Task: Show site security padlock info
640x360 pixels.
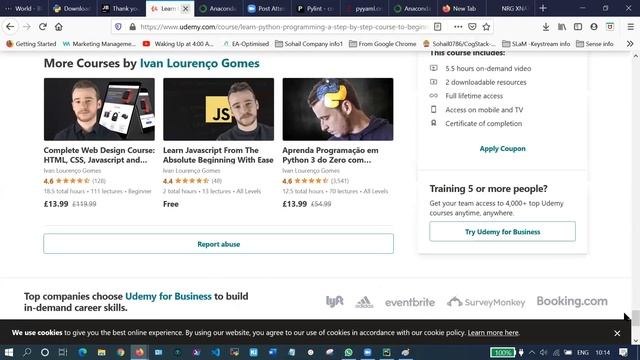Action: [132, 27]
